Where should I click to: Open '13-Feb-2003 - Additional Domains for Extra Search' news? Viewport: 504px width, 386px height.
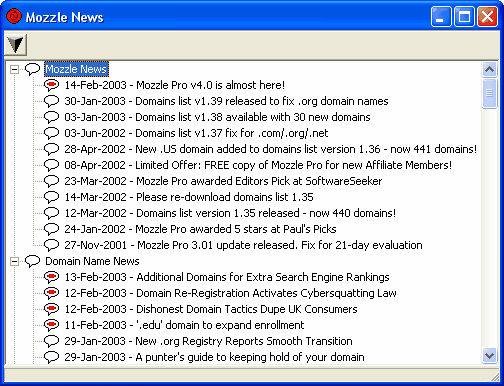227,277
